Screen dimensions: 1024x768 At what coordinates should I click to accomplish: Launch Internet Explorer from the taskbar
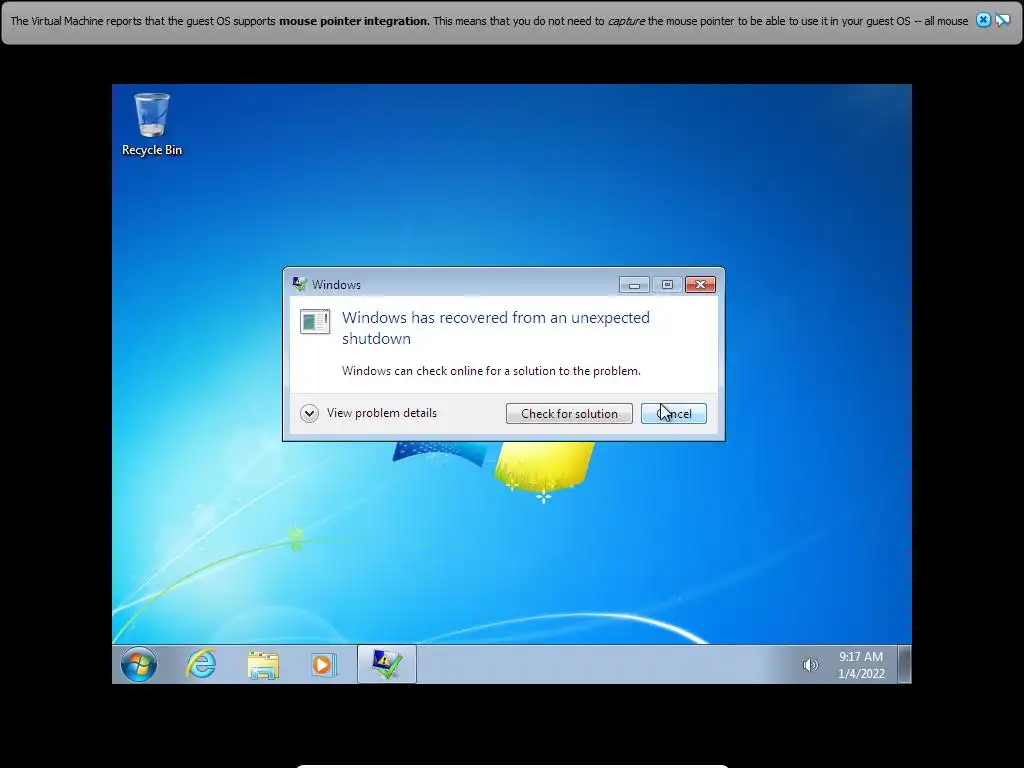pyautogui.click(x=201, y=664)
